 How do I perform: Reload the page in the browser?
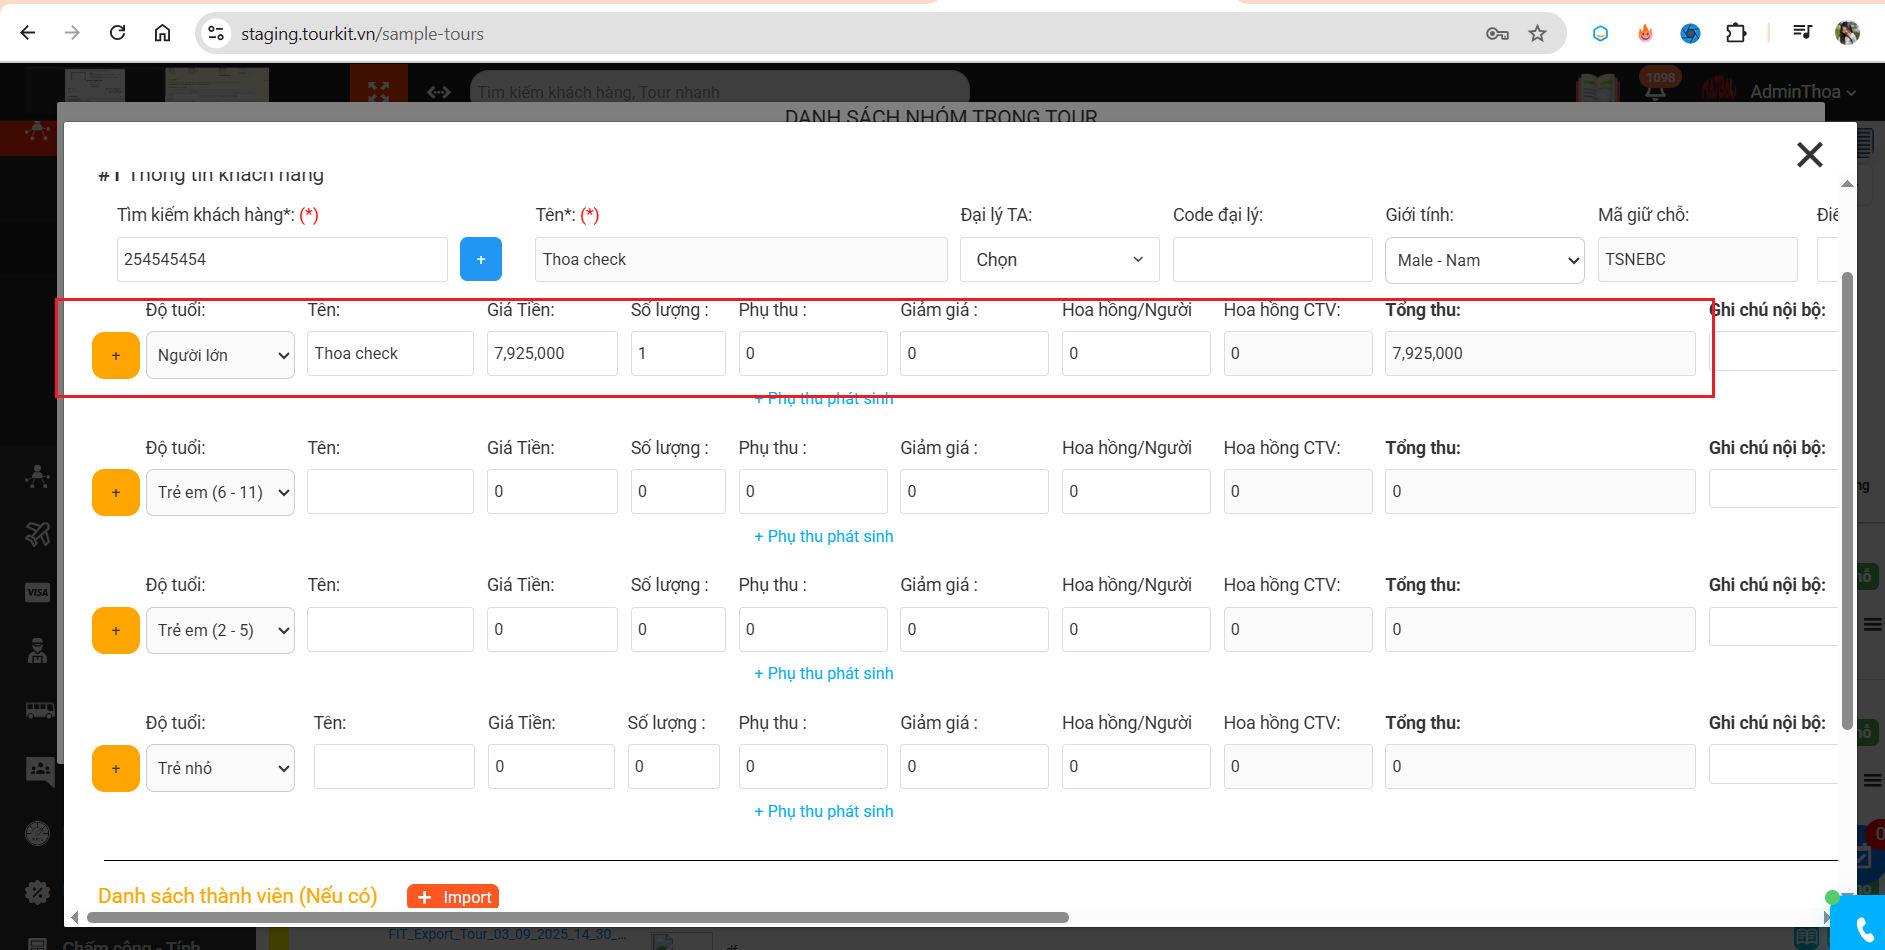point(118,33)
